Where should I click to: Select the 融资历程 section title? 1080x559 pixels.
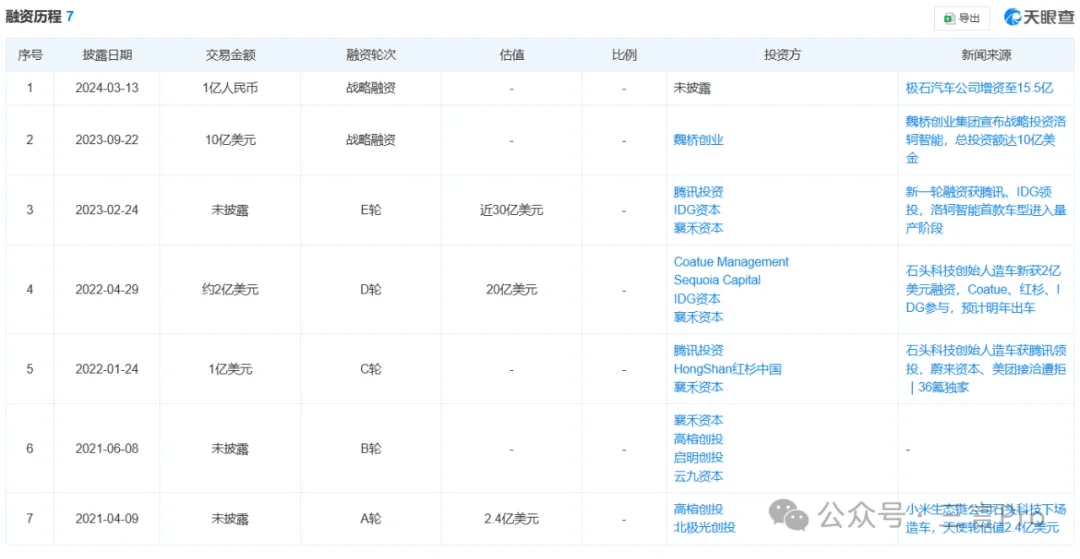coord(32,17)
